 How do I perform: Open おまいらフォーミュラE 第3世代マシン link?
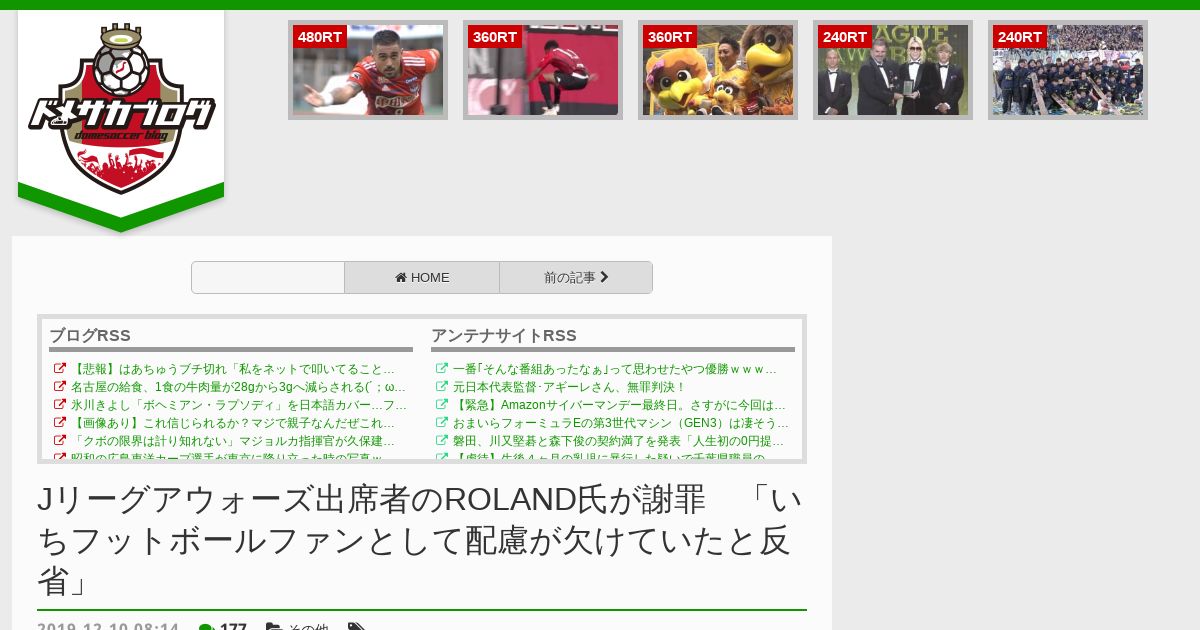pyautogui.click(x=621, y=423)
